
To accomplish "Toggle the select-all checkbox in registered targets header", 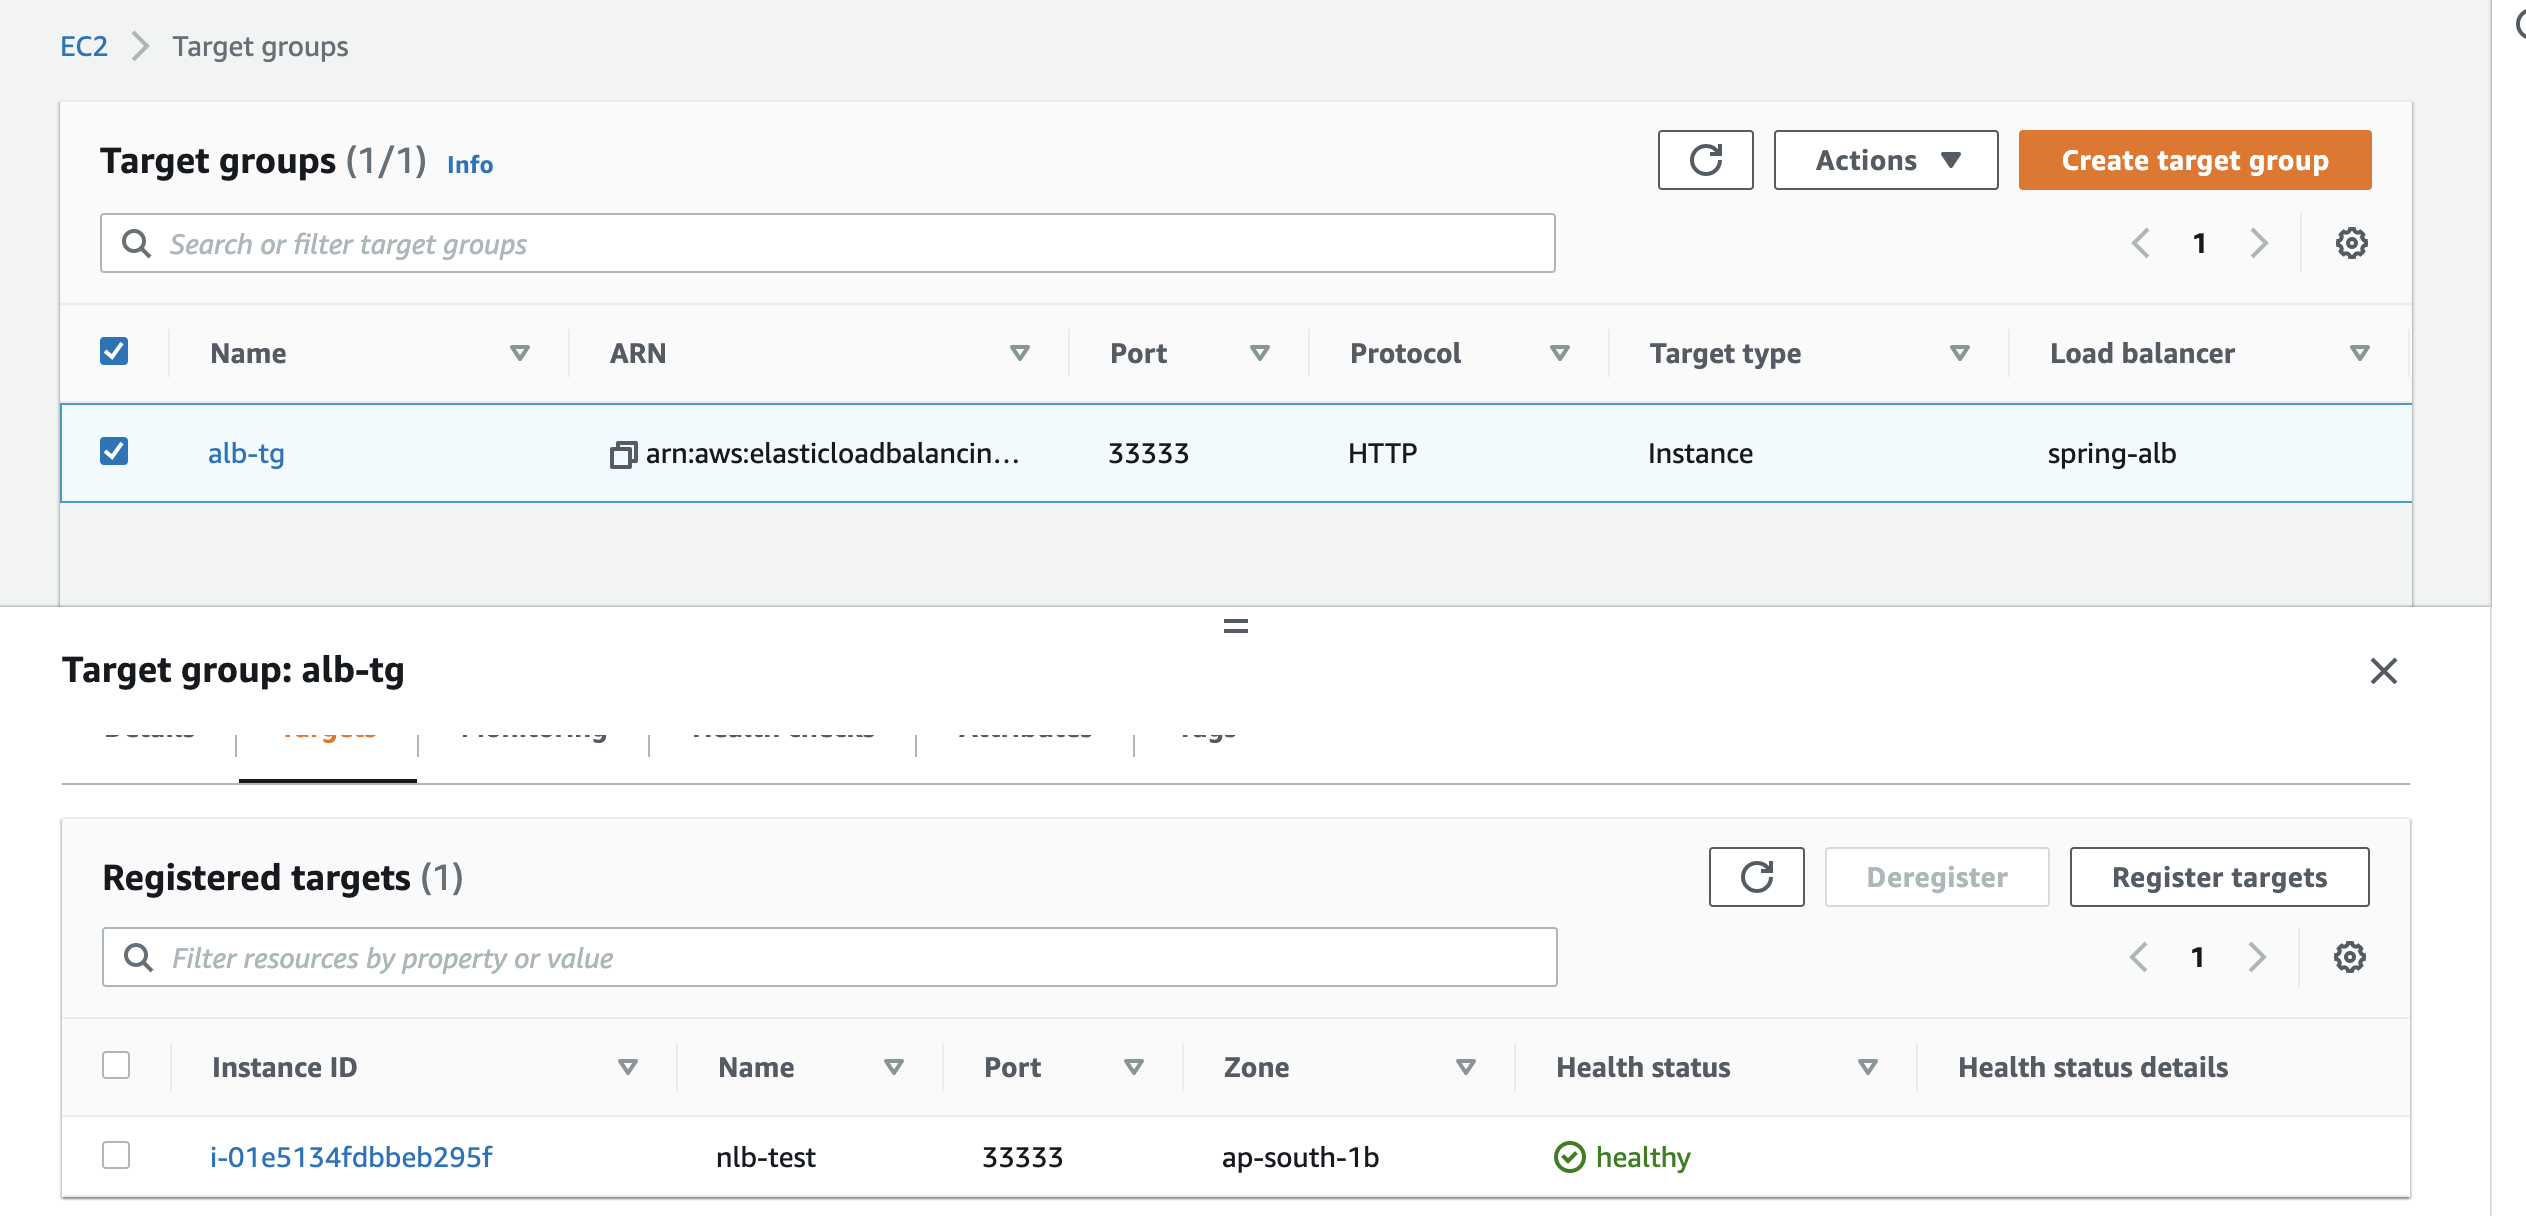I will point(116,1066).
